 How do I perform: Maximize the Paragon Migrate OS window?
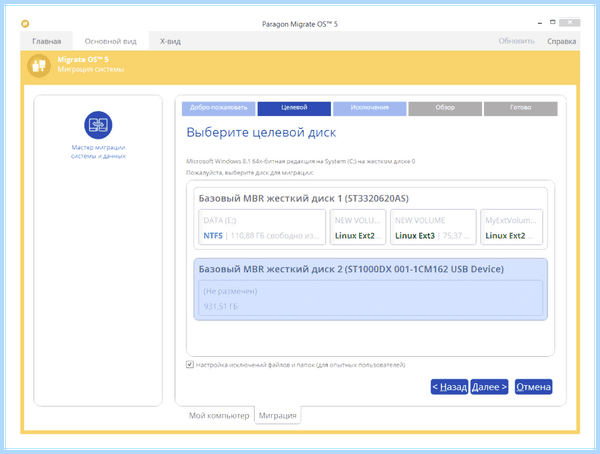(552, 22)
